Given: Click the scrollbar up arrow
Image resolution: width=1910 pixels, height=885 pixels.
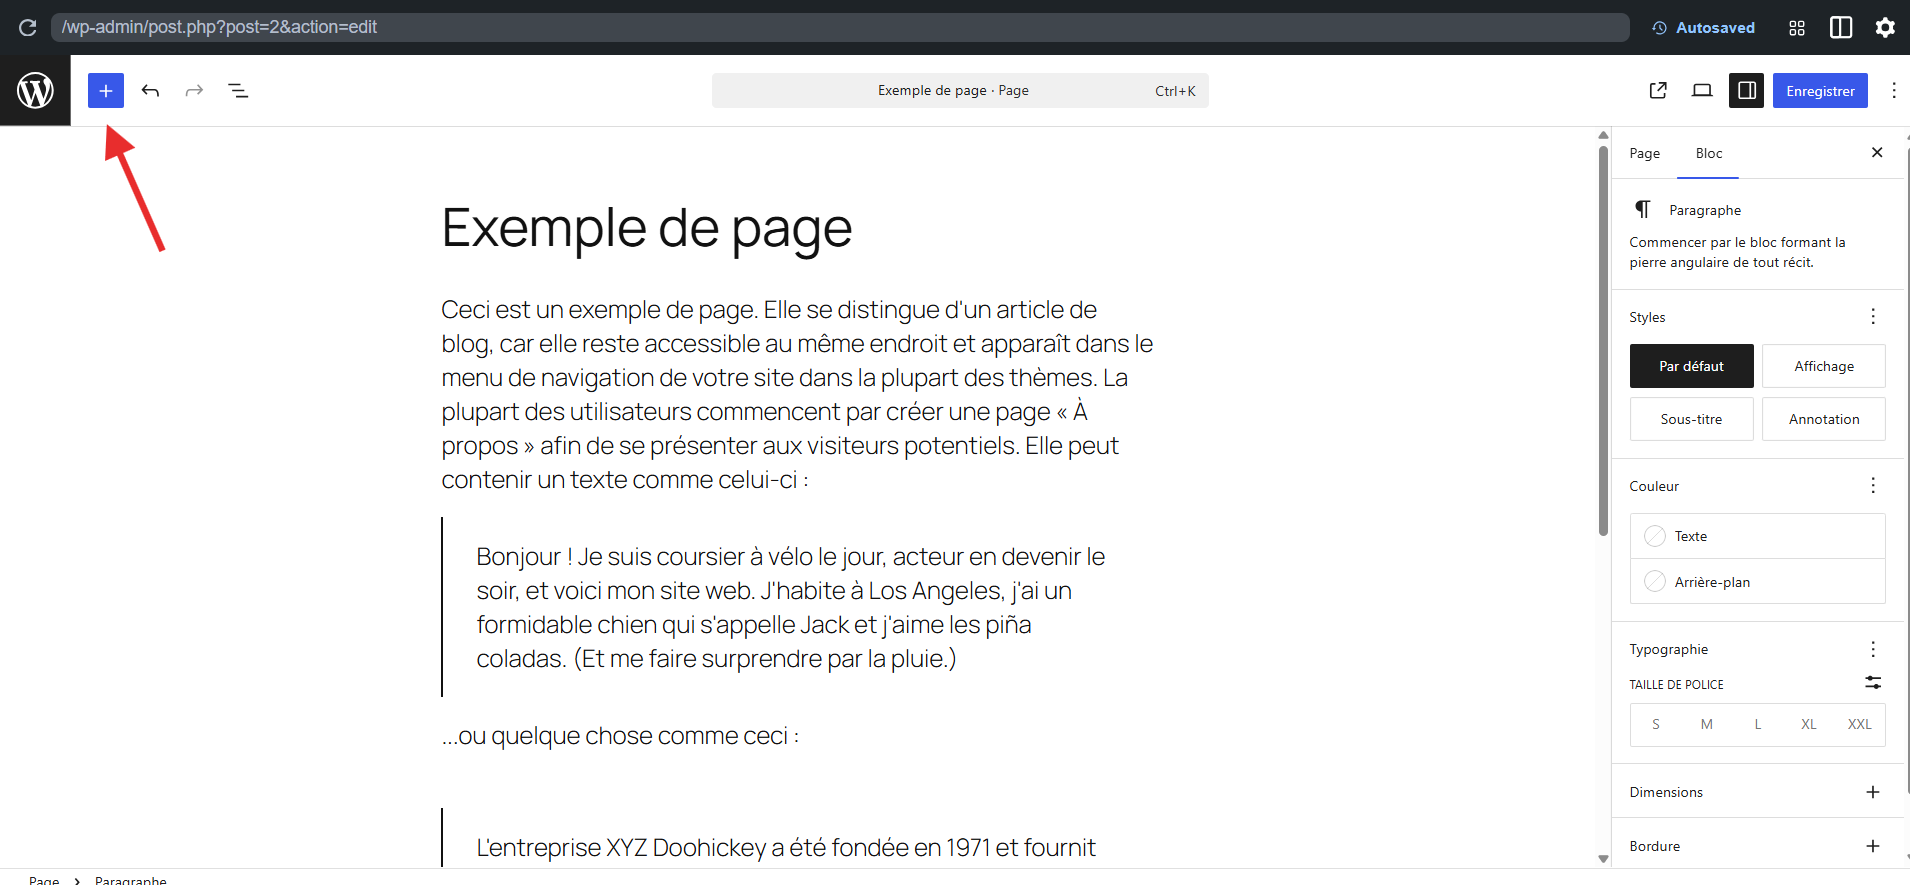Looking at the screenshot, I should coord(1603,135).
